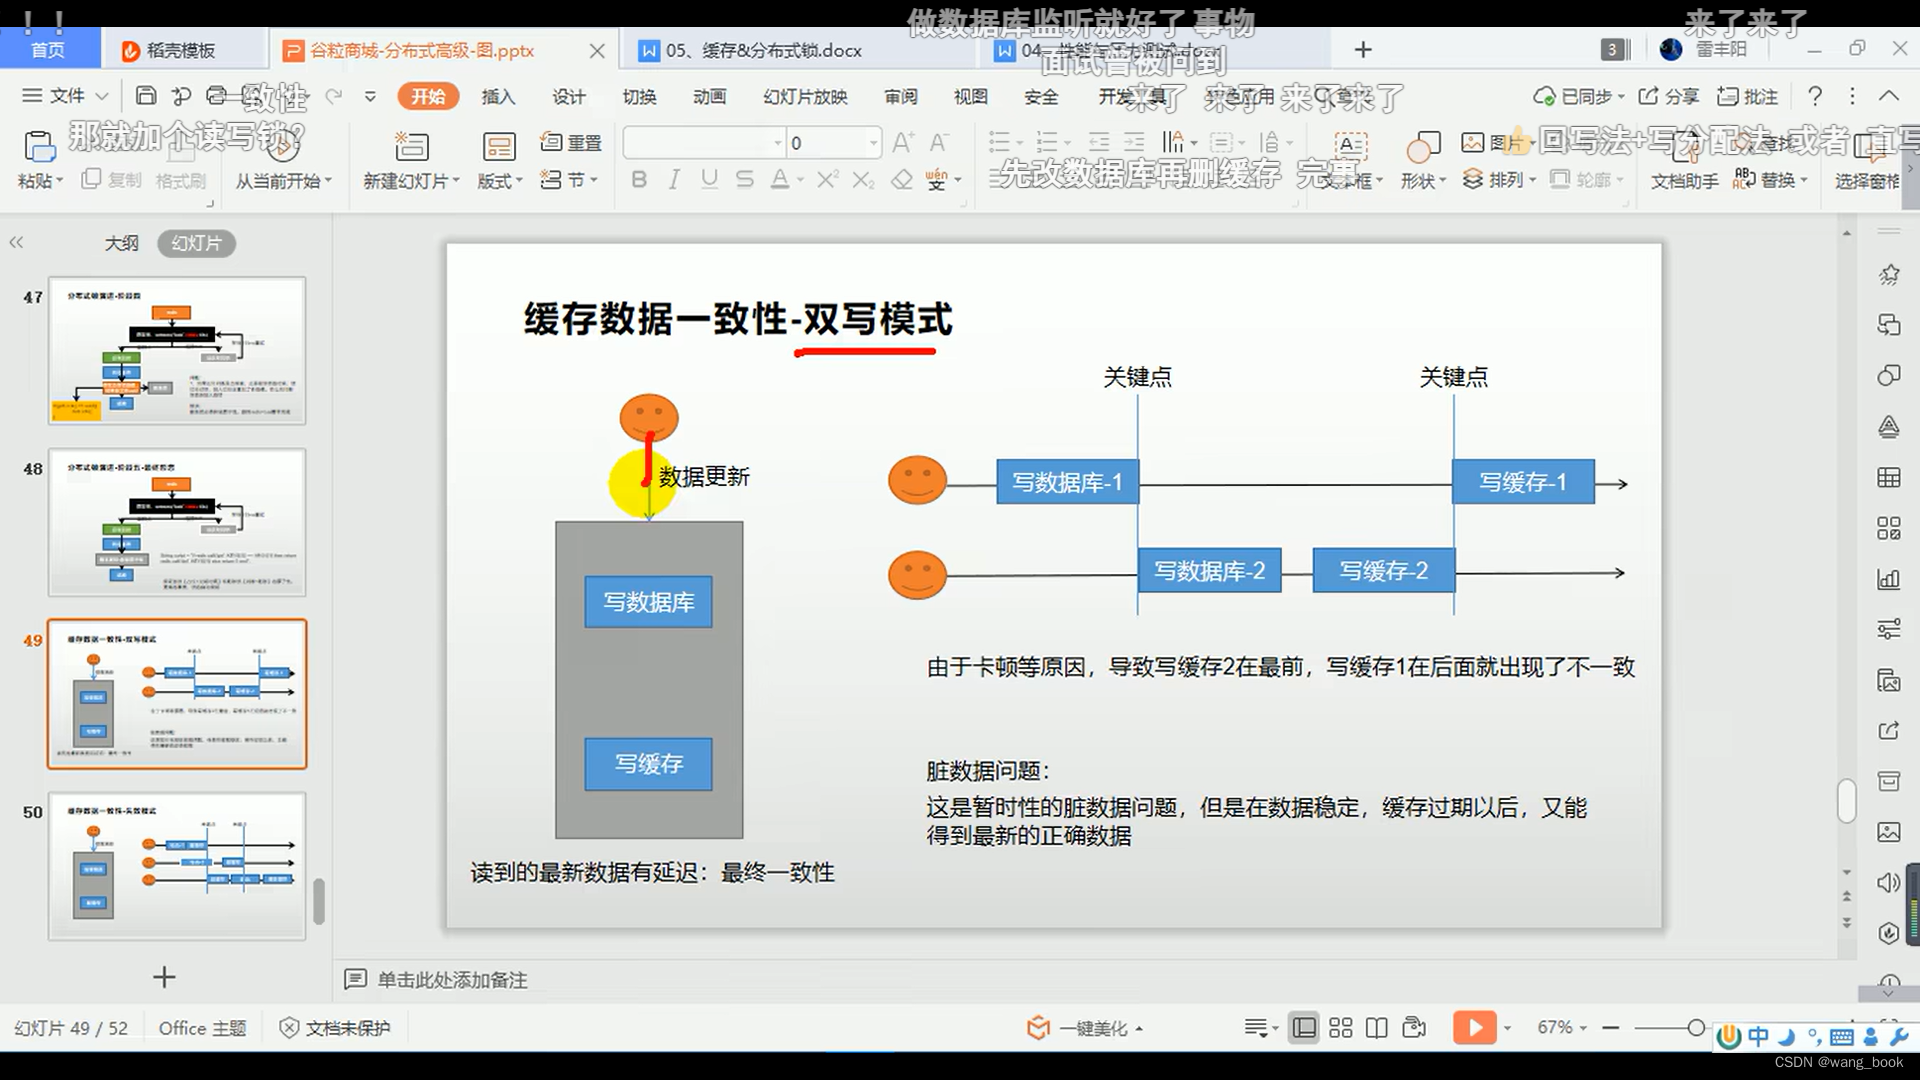Screen dimensions: 1920x1080
Task: Switch to 幻灯片 view tab
Action: (x=194, y=243)
